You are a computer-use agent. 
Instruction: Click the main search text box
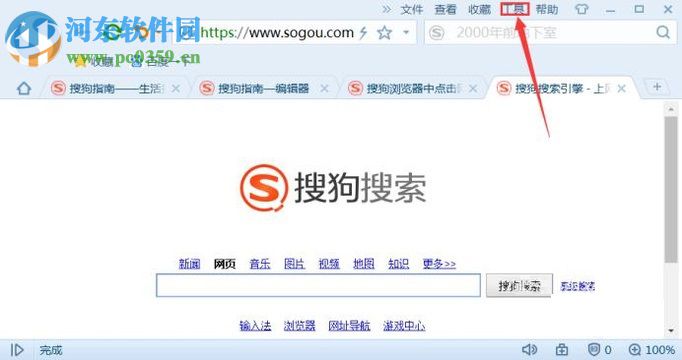pyautogui.click(x=318, y=285)
